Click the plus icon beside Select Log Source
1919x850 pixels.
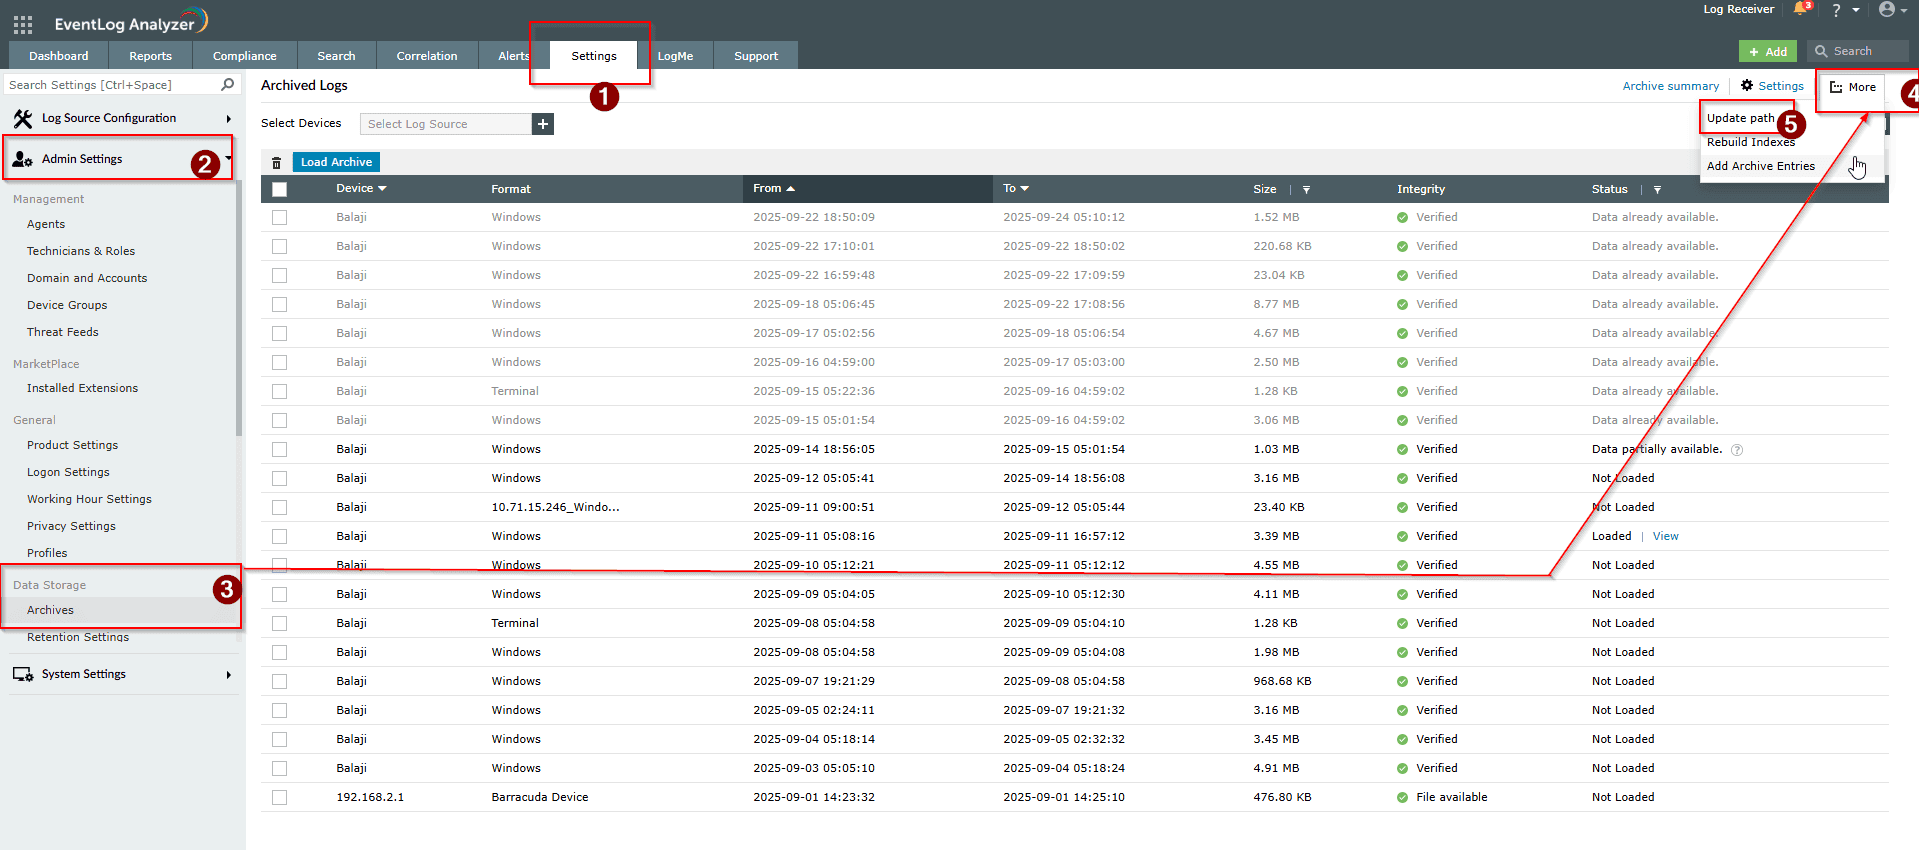pos(542,124)
